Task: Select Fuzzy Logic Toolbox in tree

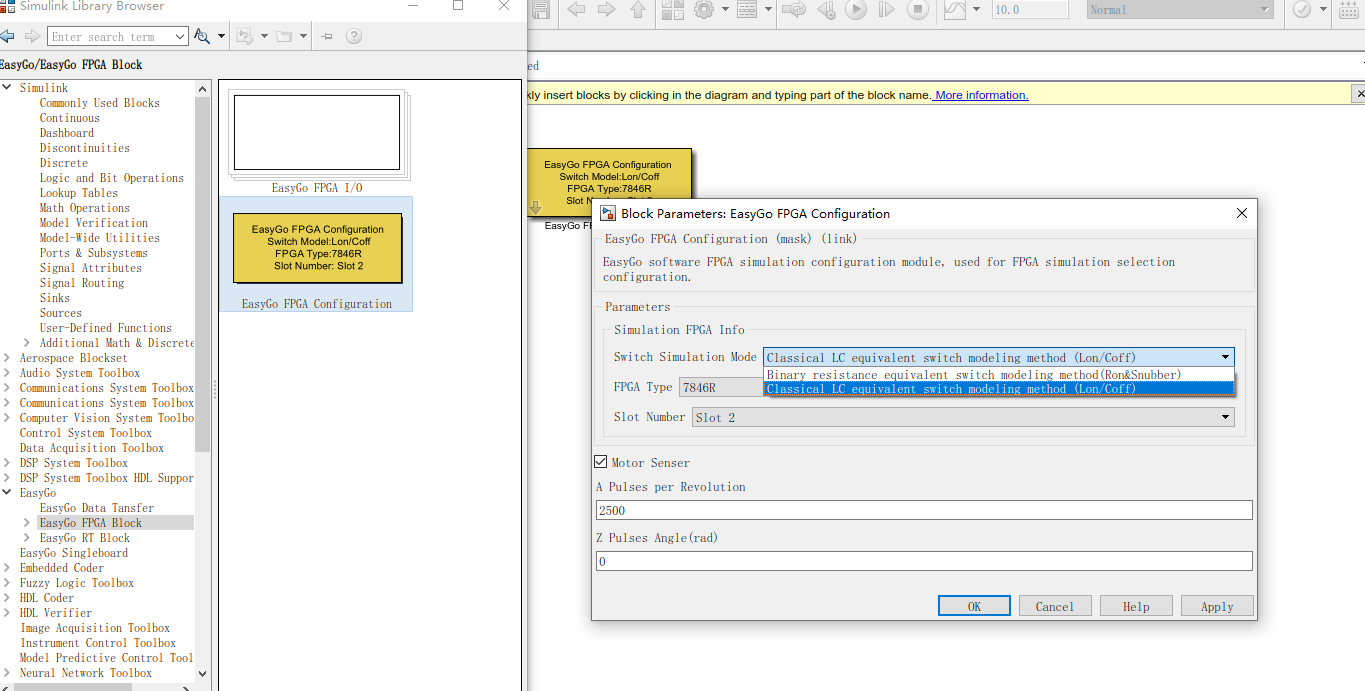Action: [76, 583]
